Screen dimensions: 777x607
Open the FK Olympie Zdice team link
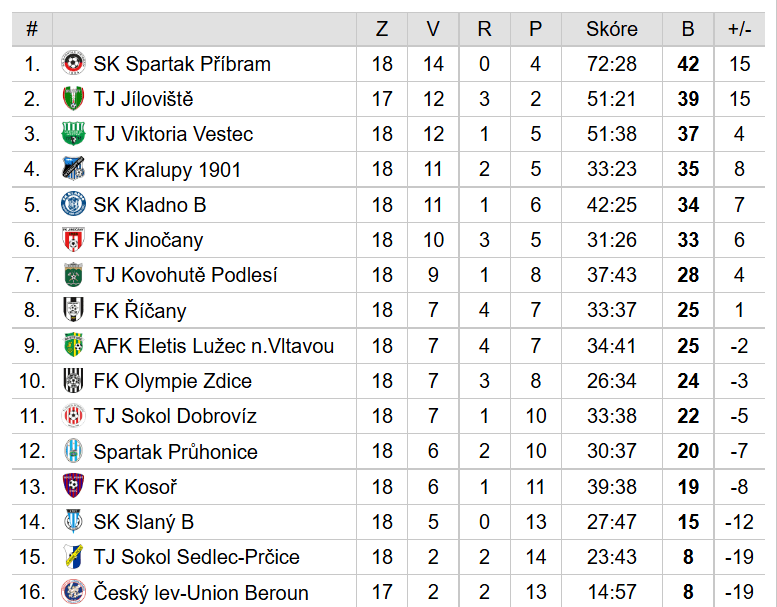pos(172,381)
